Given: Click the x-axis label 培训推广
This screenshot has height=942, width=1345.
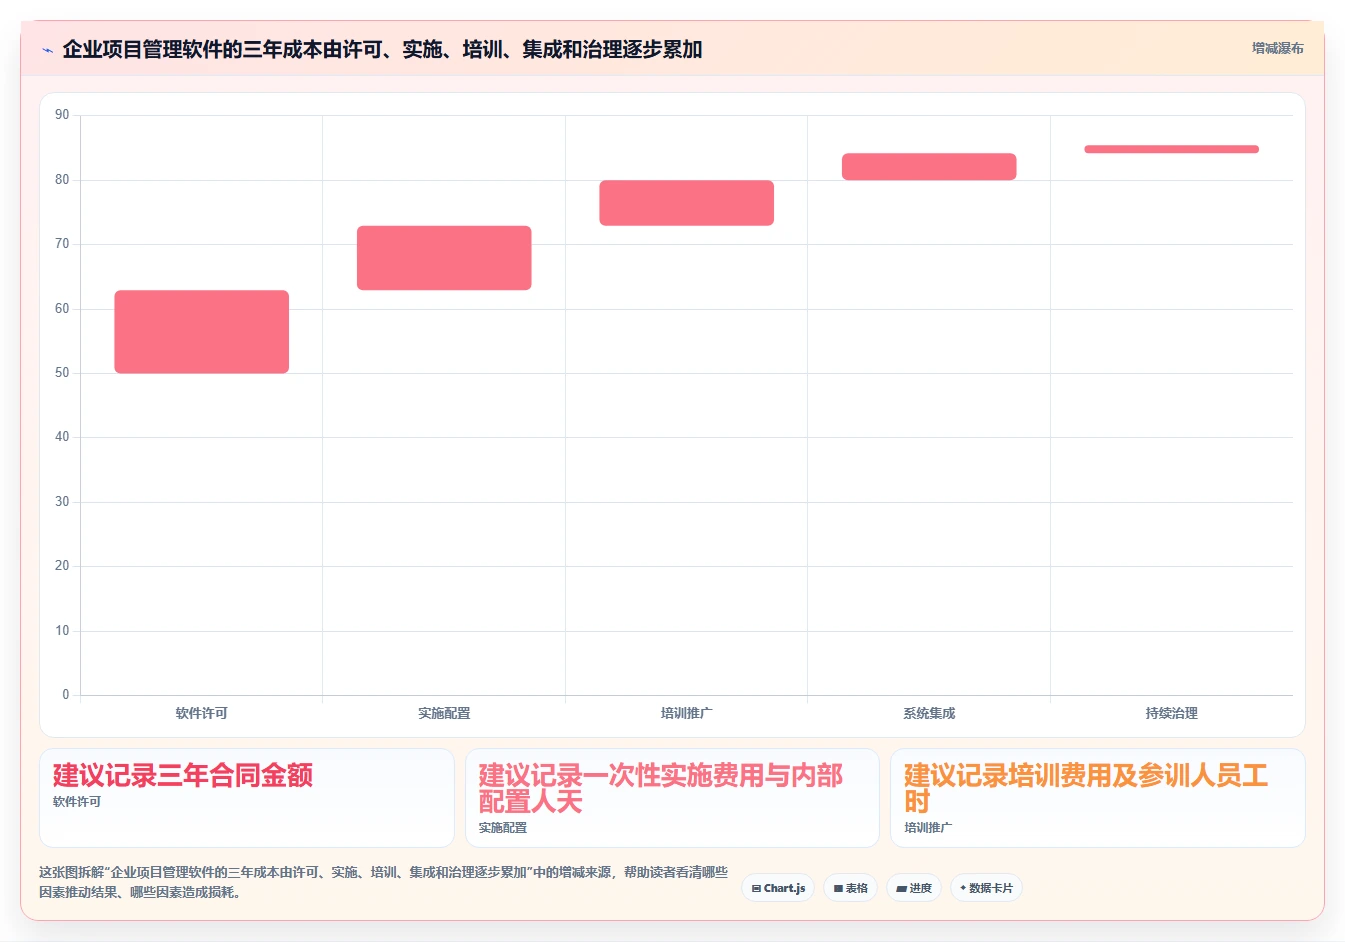Looking at the screenshot, I should coord(687,713).
